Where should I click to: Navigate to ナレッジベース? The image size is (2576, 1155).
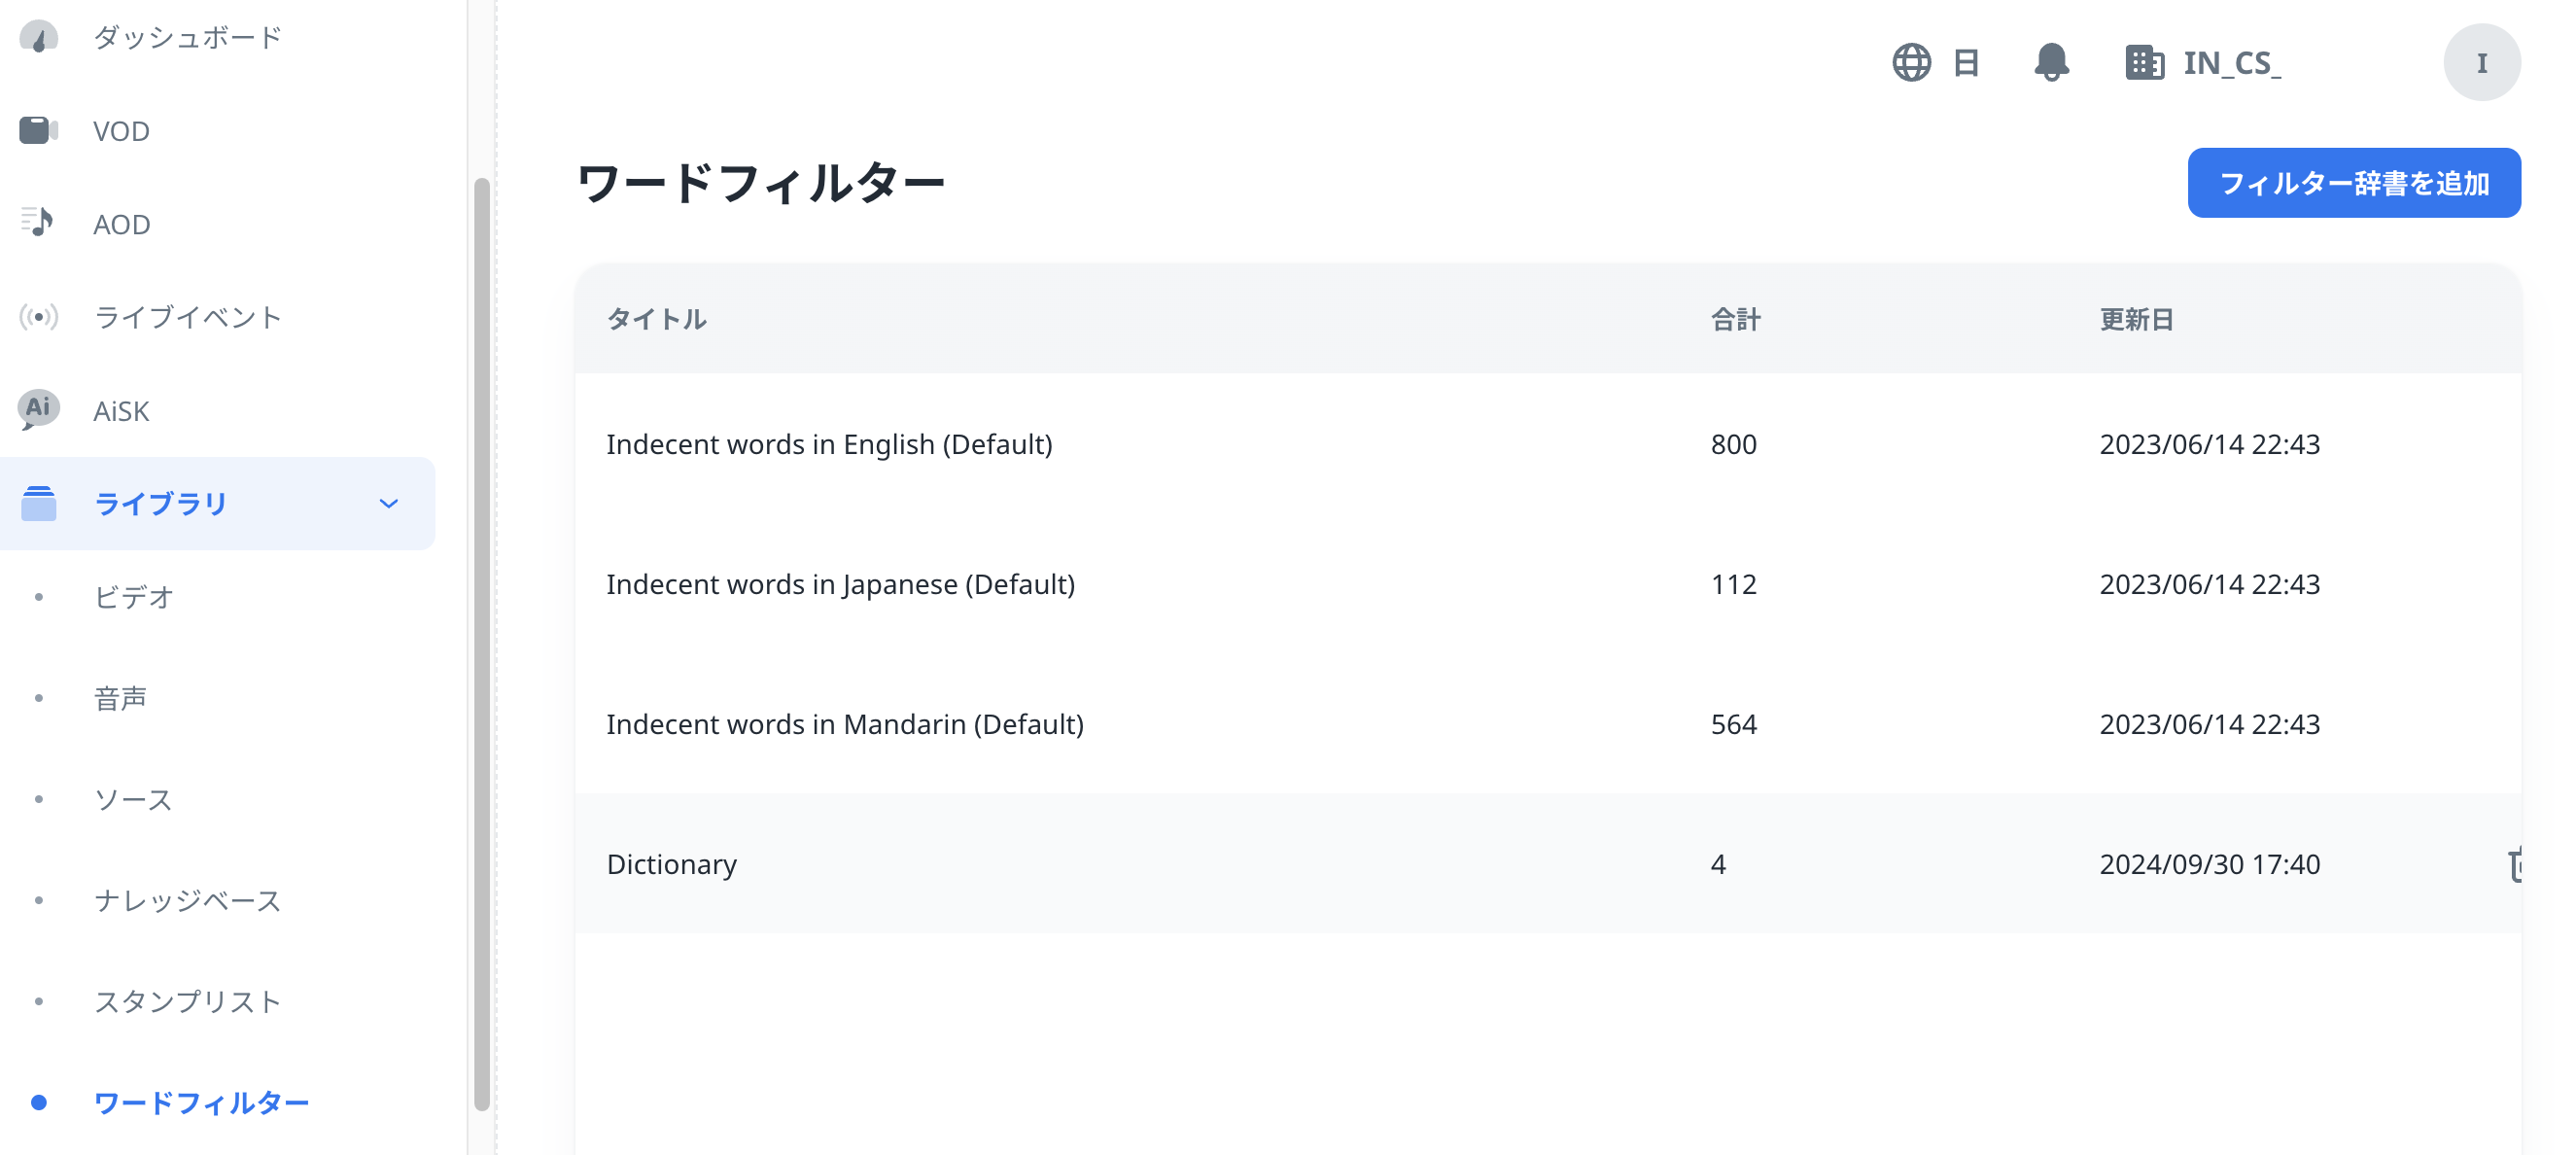click(187, 900)
